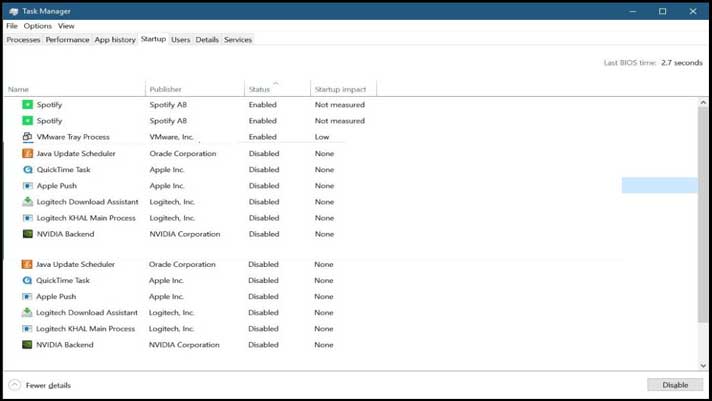Switch to the Processes tab
712x401 pixels.
coord(23,40)
